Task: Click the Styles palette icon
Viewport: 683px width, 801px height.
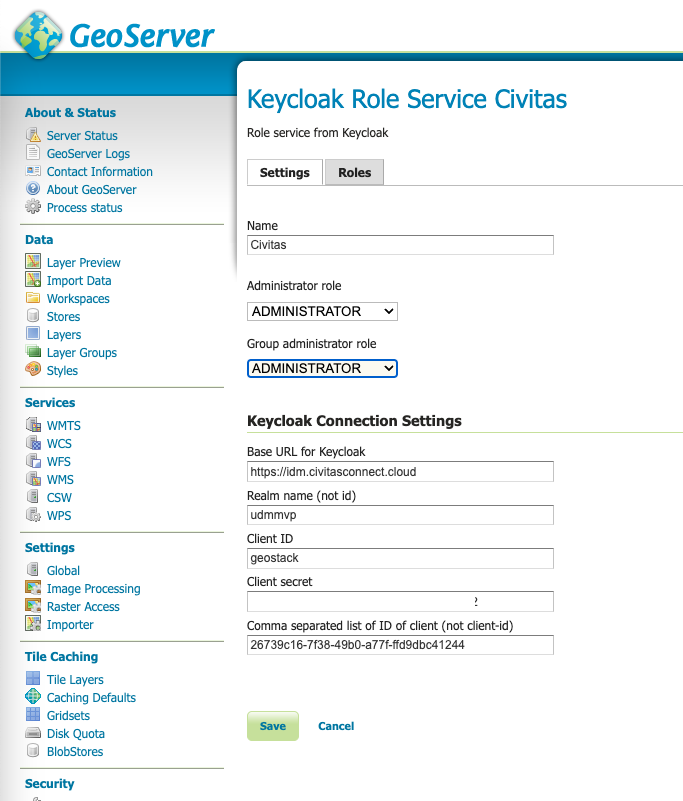Action: tap(33, 369)
